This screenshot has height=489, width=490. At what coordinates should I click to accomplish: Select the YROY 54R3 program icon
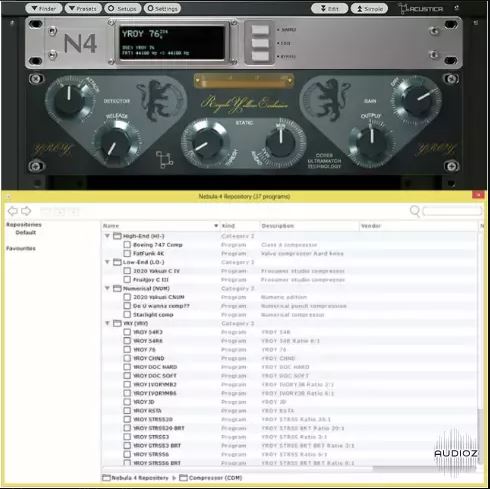[x=127, y=332]
